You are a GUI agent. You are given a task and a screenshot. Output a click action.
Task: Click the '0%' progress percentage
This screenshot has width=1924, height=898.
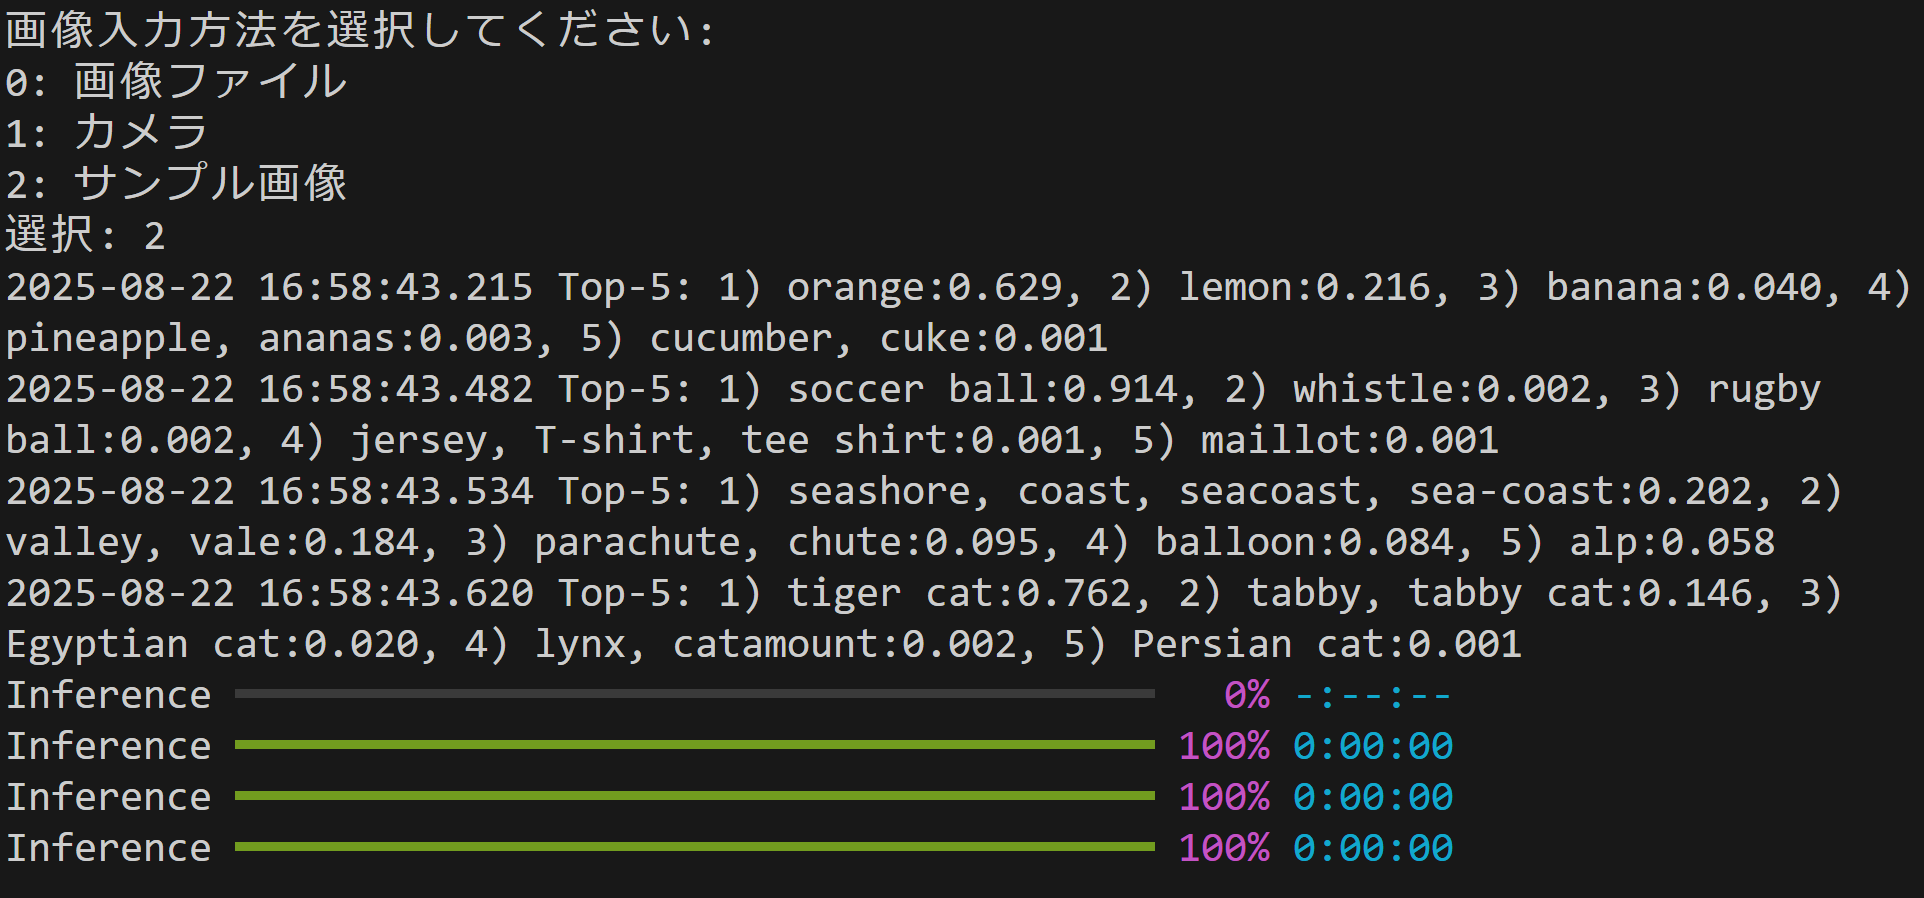1247,695
